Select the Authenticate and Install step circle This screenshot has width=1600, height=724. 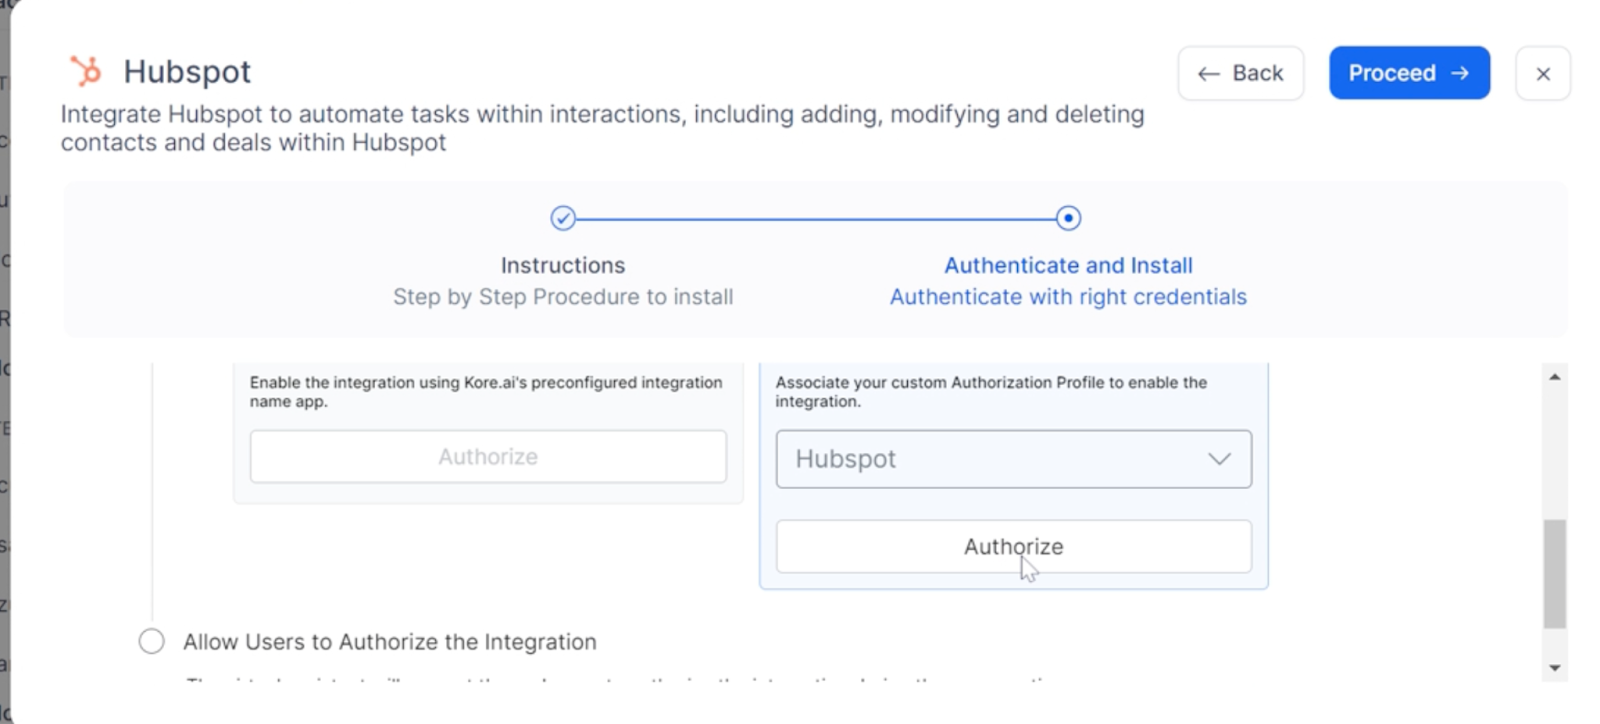[x=1068, y=218]
